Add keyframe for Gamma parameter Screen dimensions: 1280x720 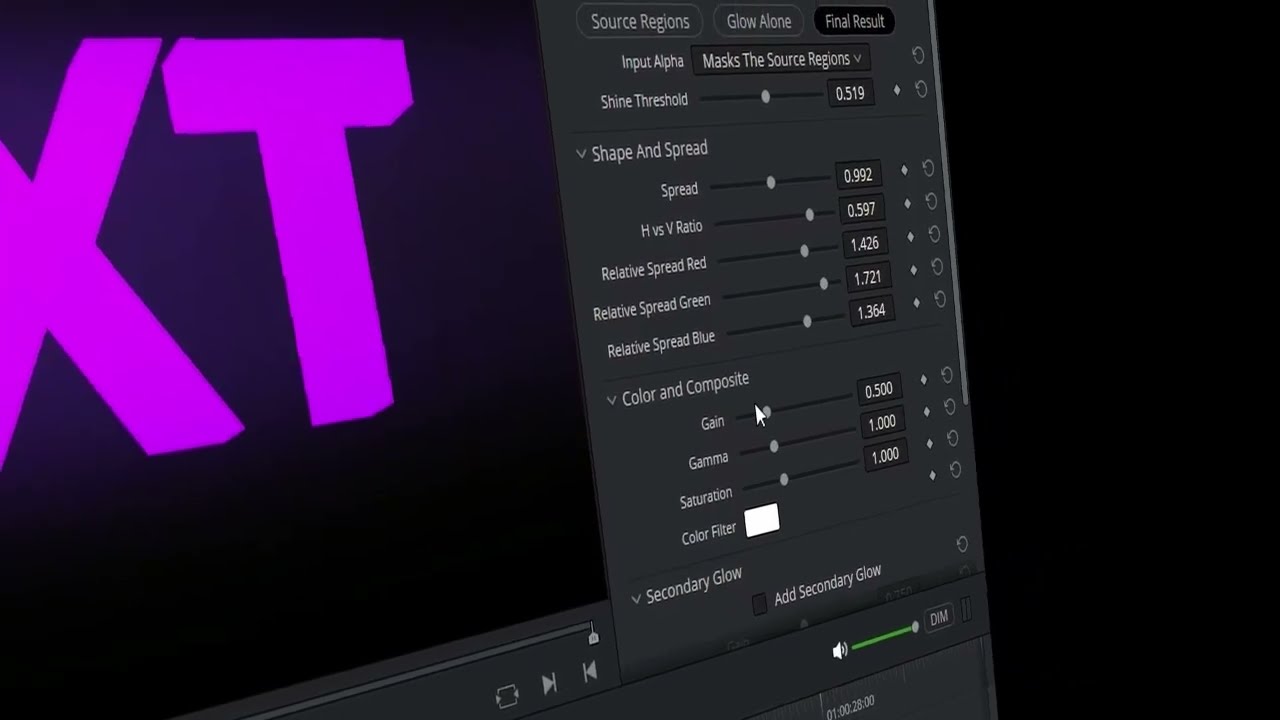[926, 411]
